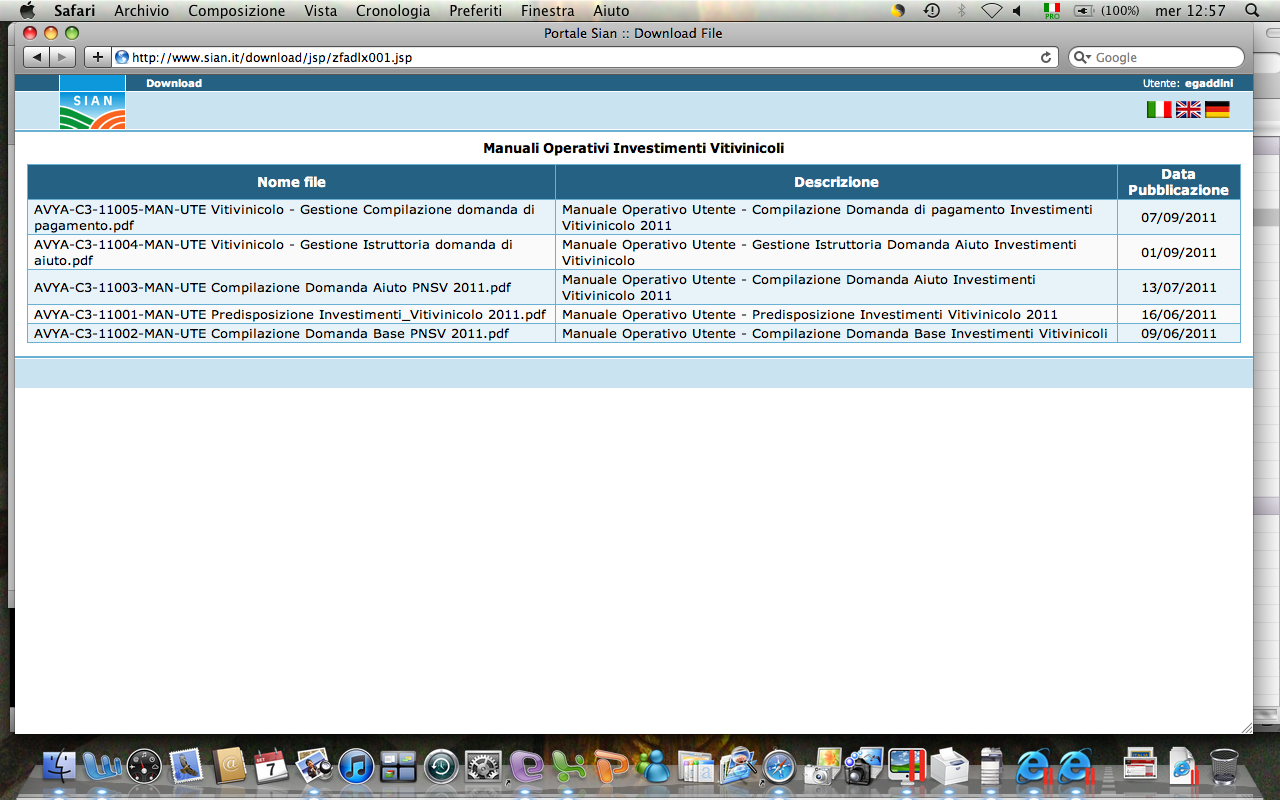Click the Download link in the header
1280x800 pixels.
tap(174, 83)
